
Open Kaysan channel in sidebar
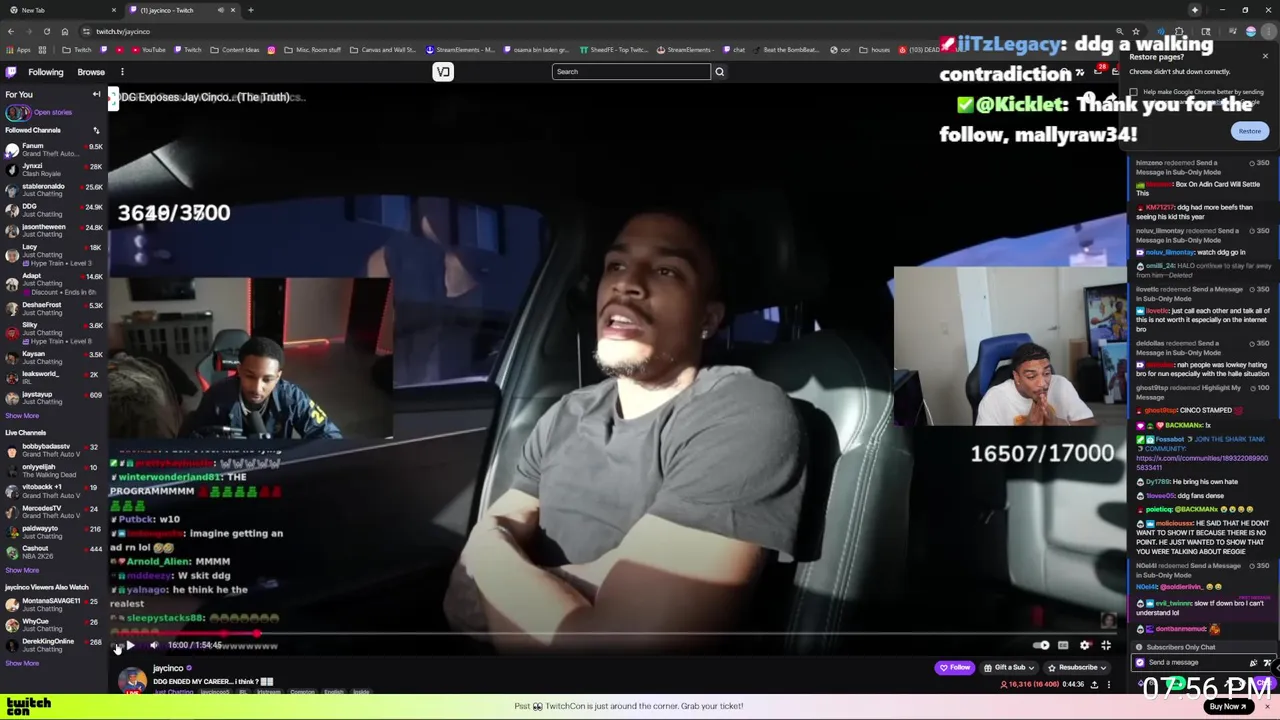pyautogui.click(x=54, y=357)
